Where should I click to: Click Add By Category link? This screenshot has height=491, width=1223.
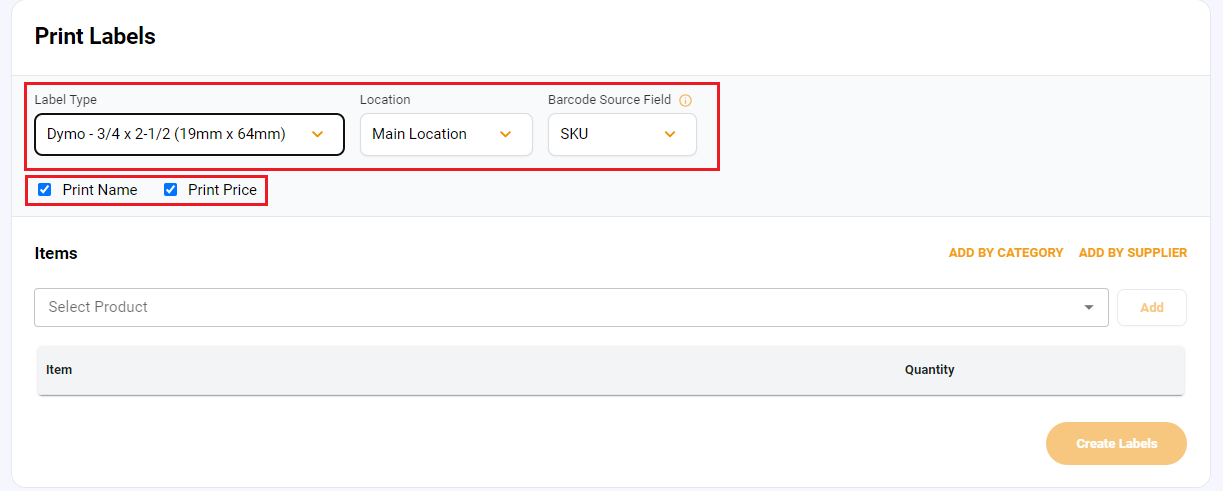coord(1006,253)
